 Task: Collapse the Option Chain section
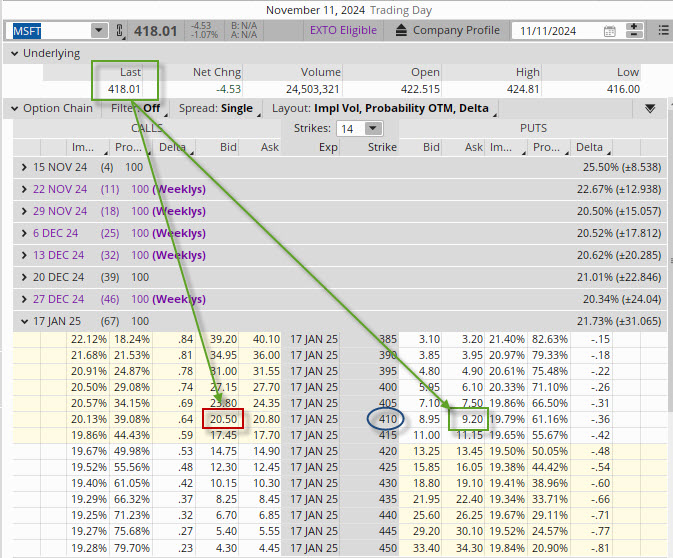[13, 108]
